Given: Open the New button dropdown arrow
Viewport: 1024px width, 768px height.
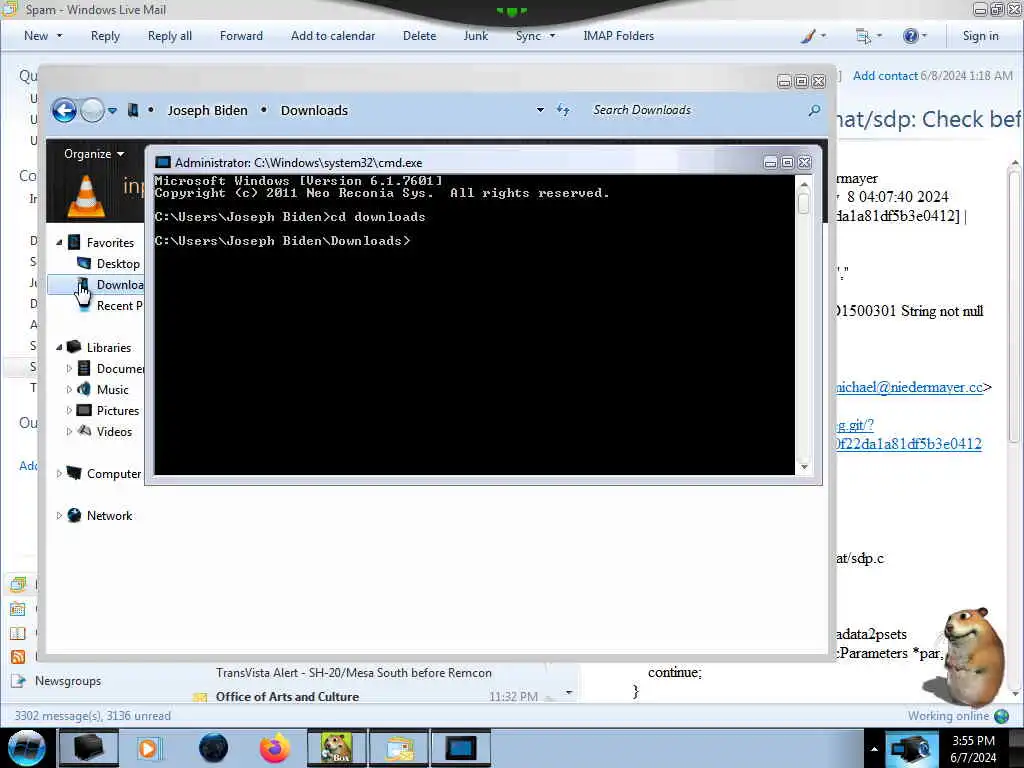Looking at the screenshot, I should pos(60,36).
